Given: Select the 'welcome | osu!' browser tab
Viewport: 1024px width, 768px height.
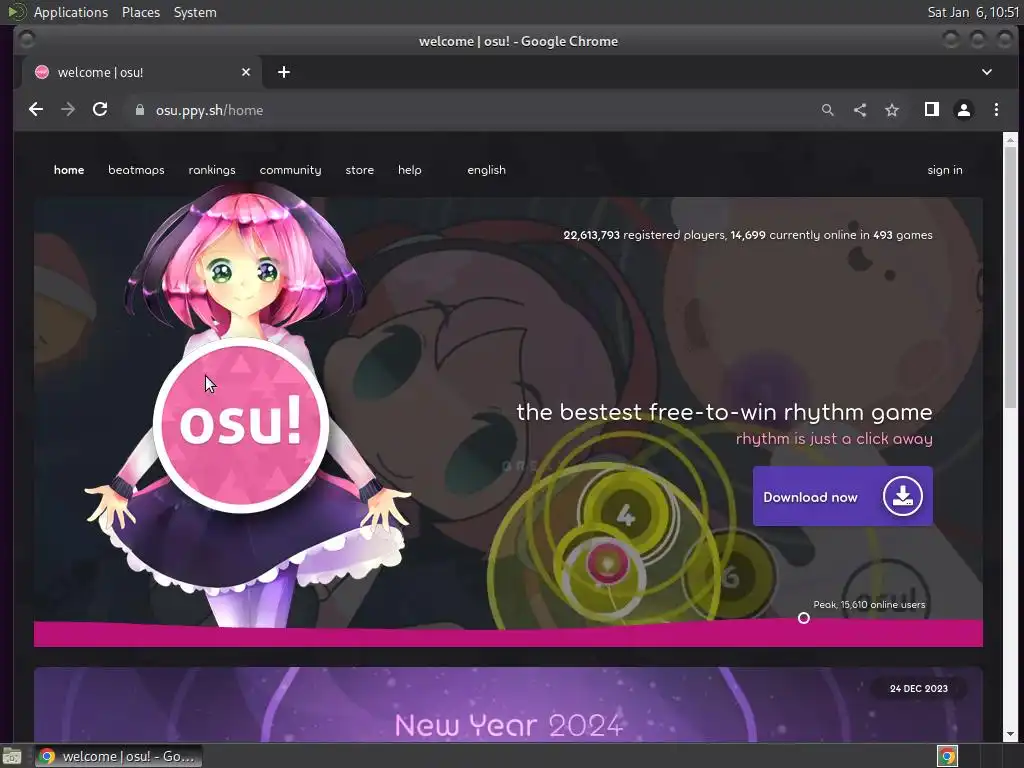Looking at the screenshot, I should (142, 72).
